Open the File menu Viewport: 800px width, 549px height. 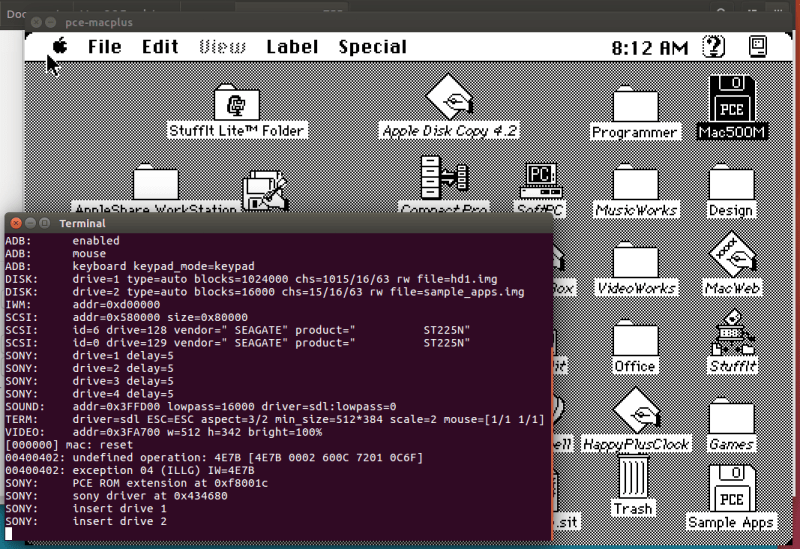[105, 47]
